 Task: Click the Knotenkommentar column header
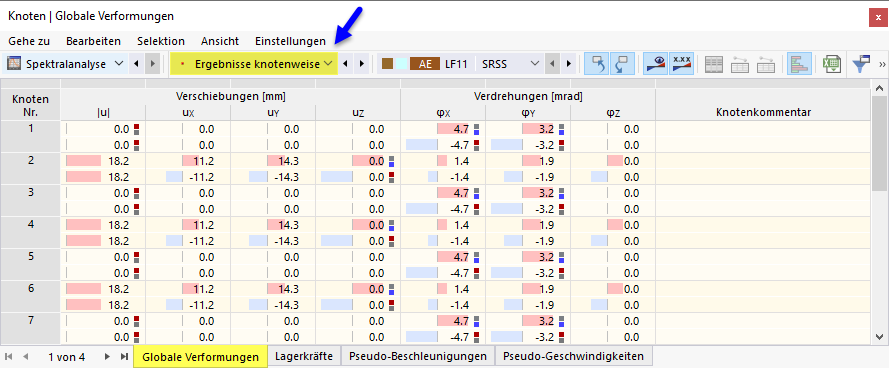click(x=763, y=112)
